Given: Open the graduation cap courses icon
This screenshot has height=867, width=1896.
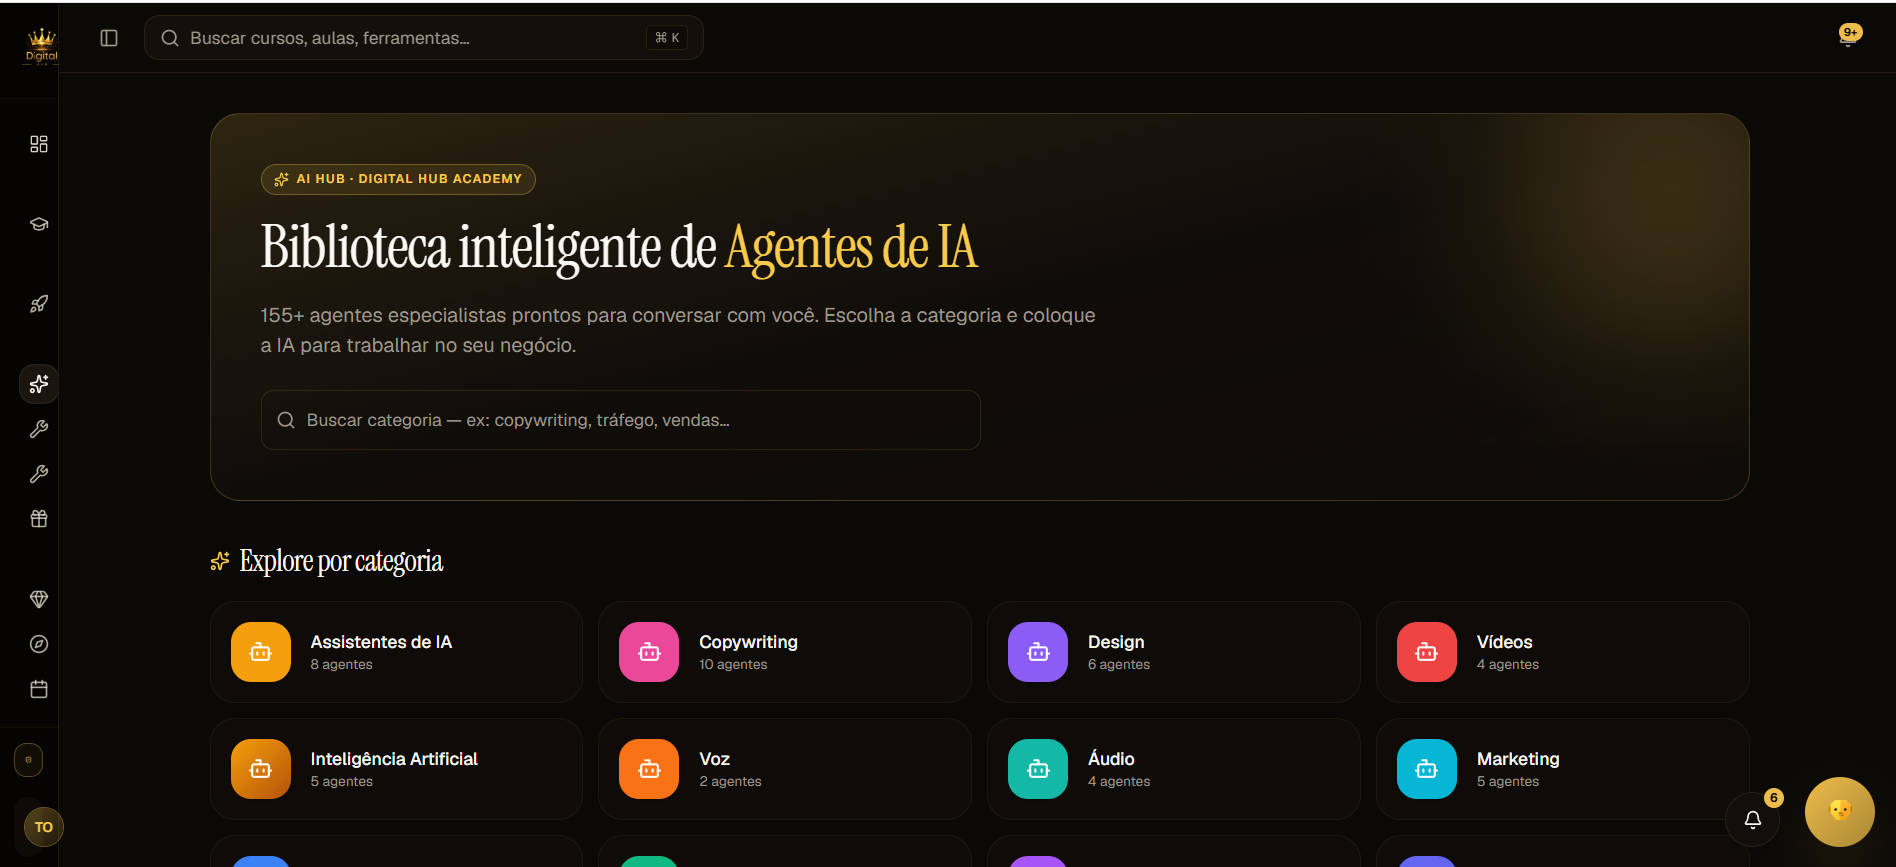Looking at the screenshot, I should tap(39, 224).
